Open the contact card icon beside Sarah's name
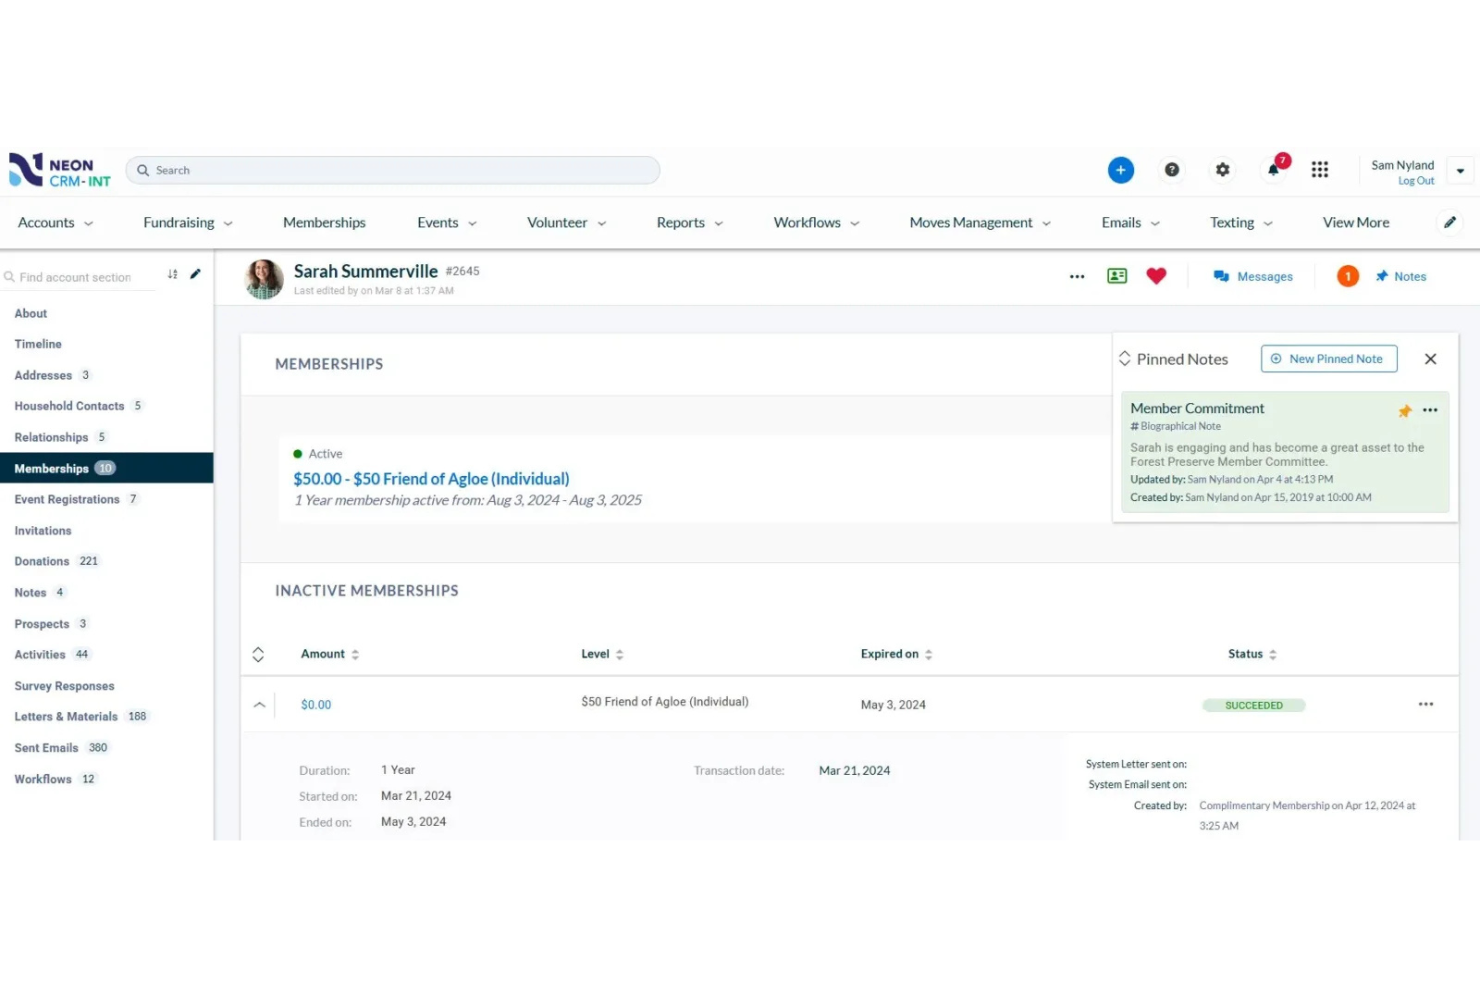Screen dimensions: 1480x987 tap(1116, 276)
